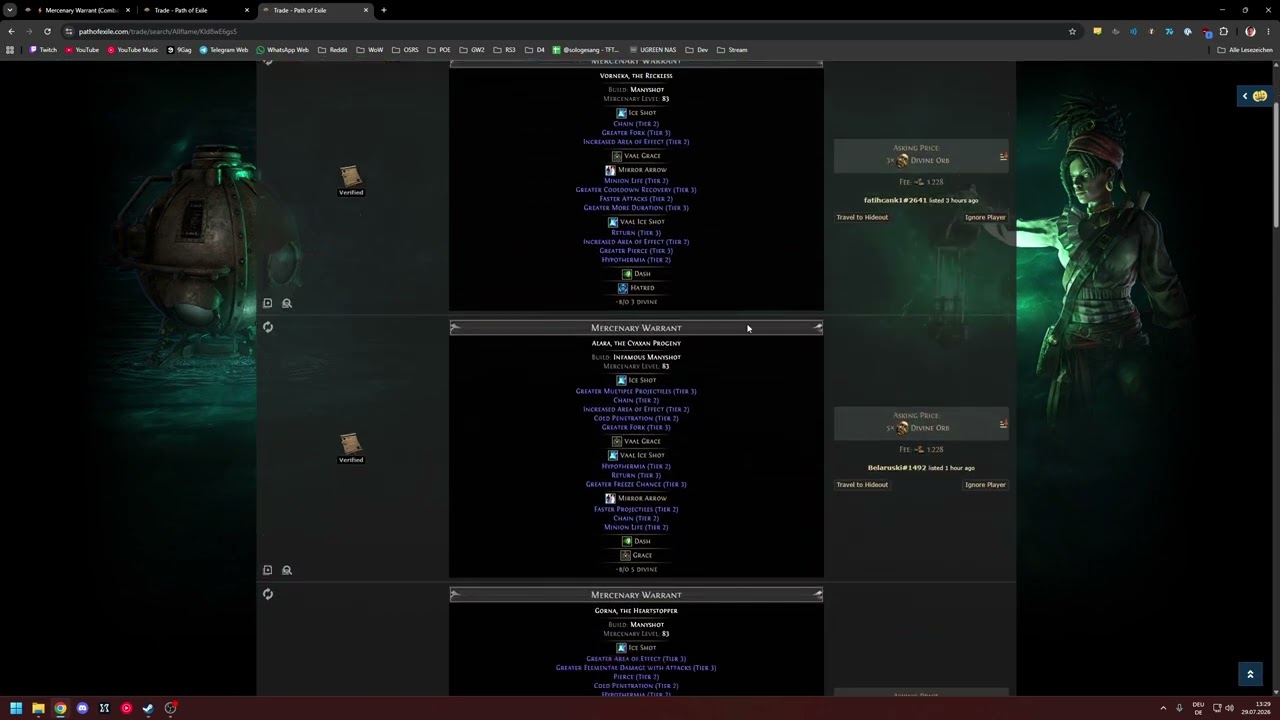
Task: Expand Dev bookmarks folder
Action: pyautogui.click(x=697, y=49)
